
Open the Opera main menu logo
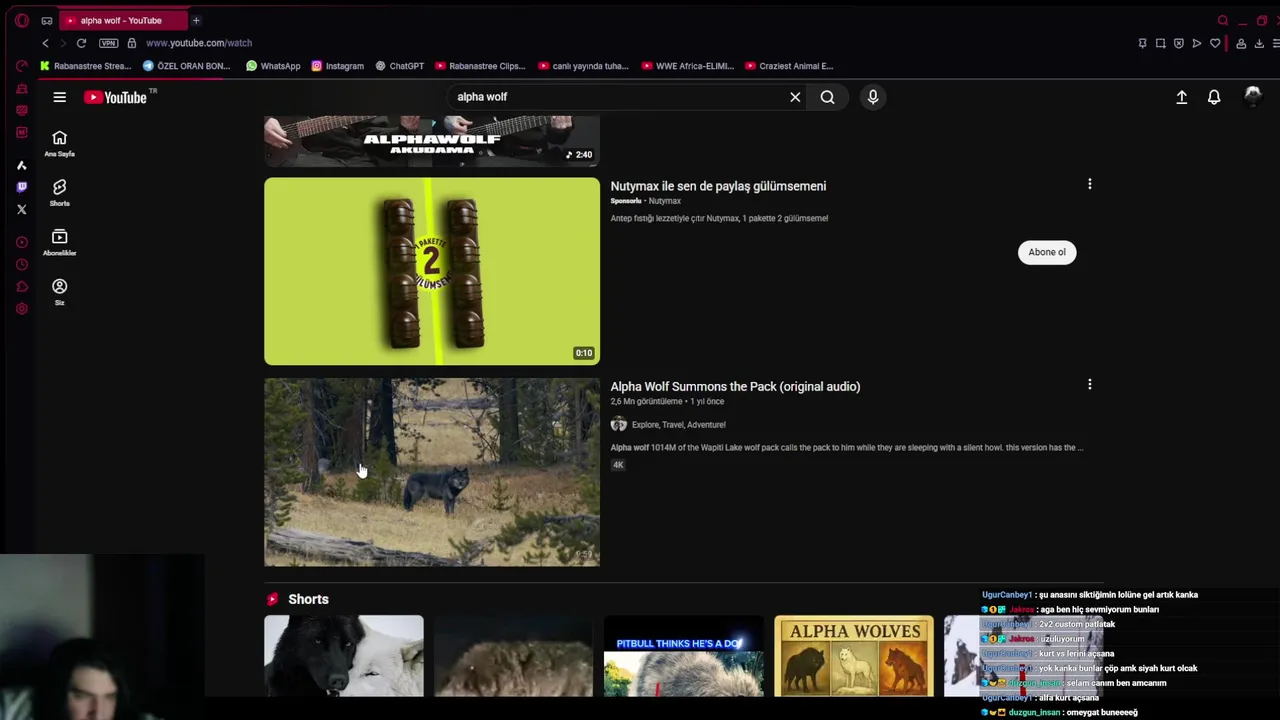coord(22,20)
